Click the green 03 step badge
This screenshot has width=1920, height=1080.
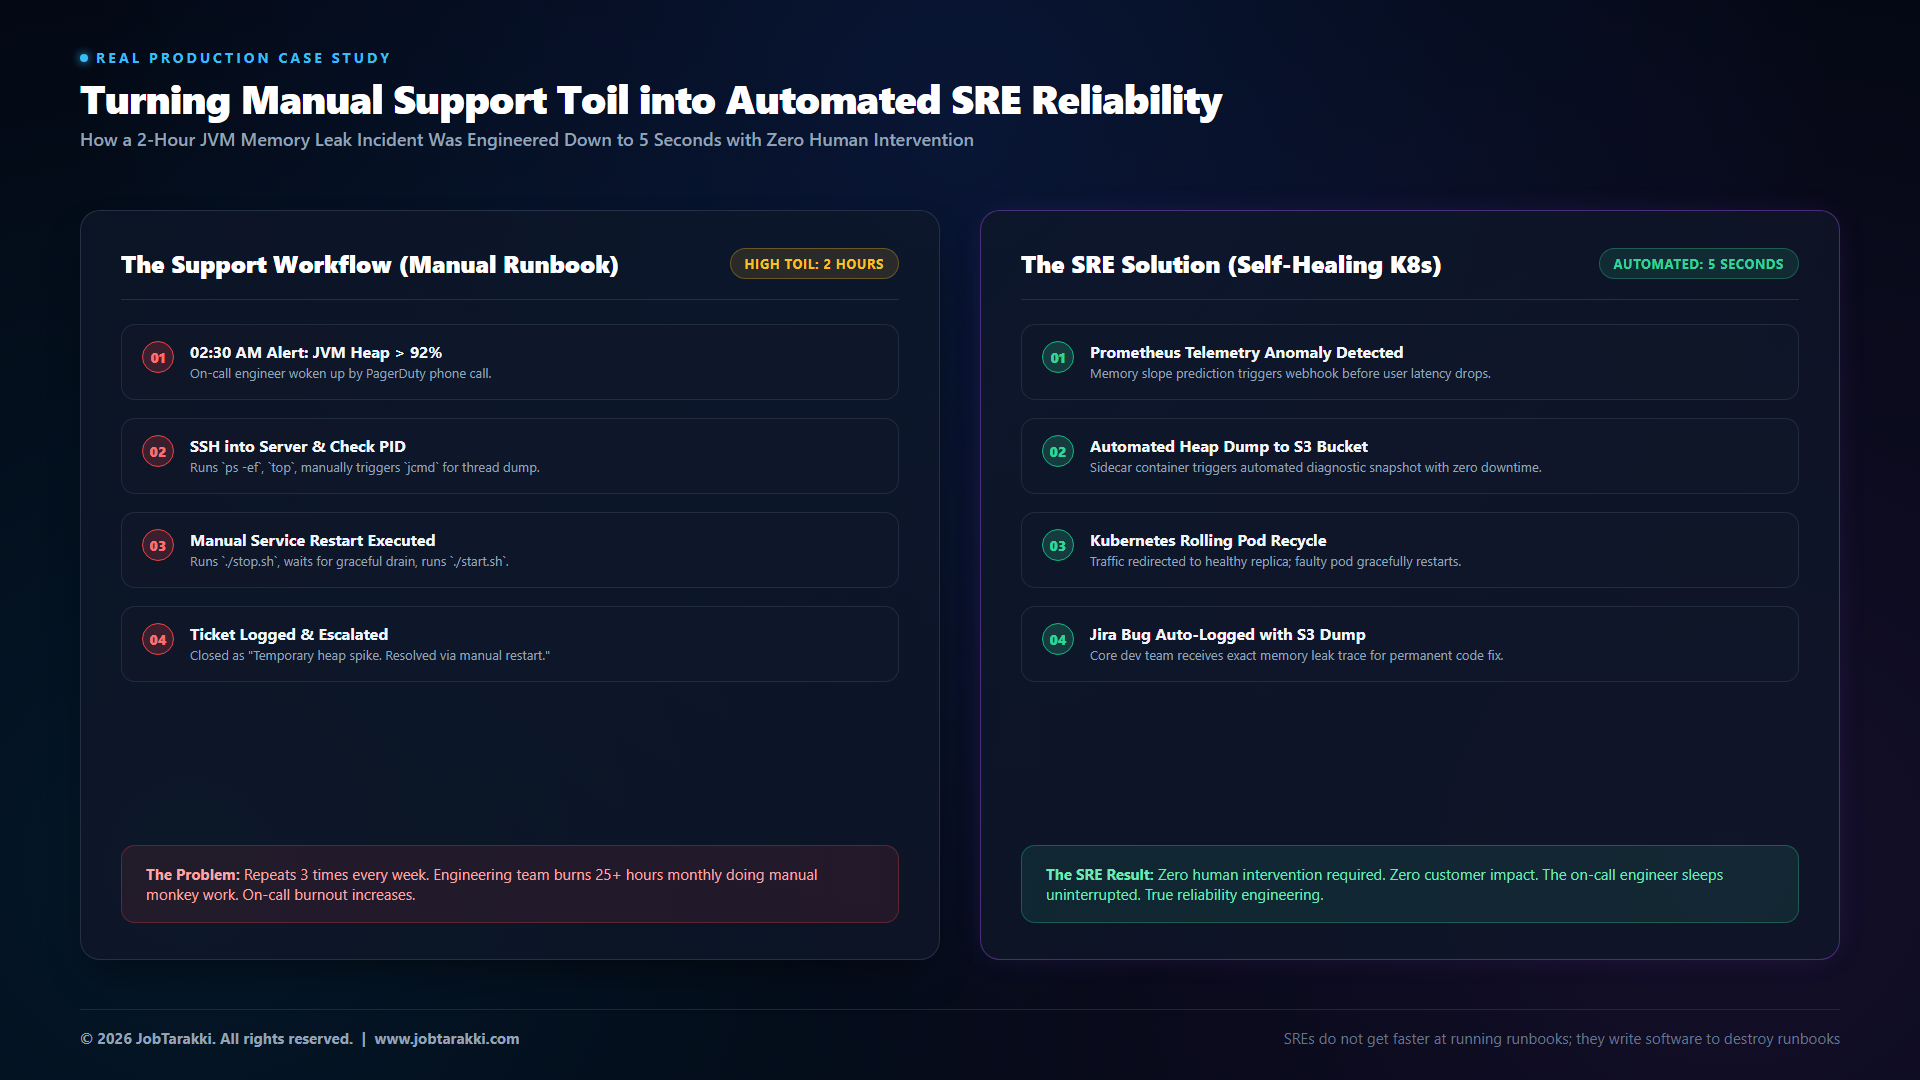[x=1058, y=546]
